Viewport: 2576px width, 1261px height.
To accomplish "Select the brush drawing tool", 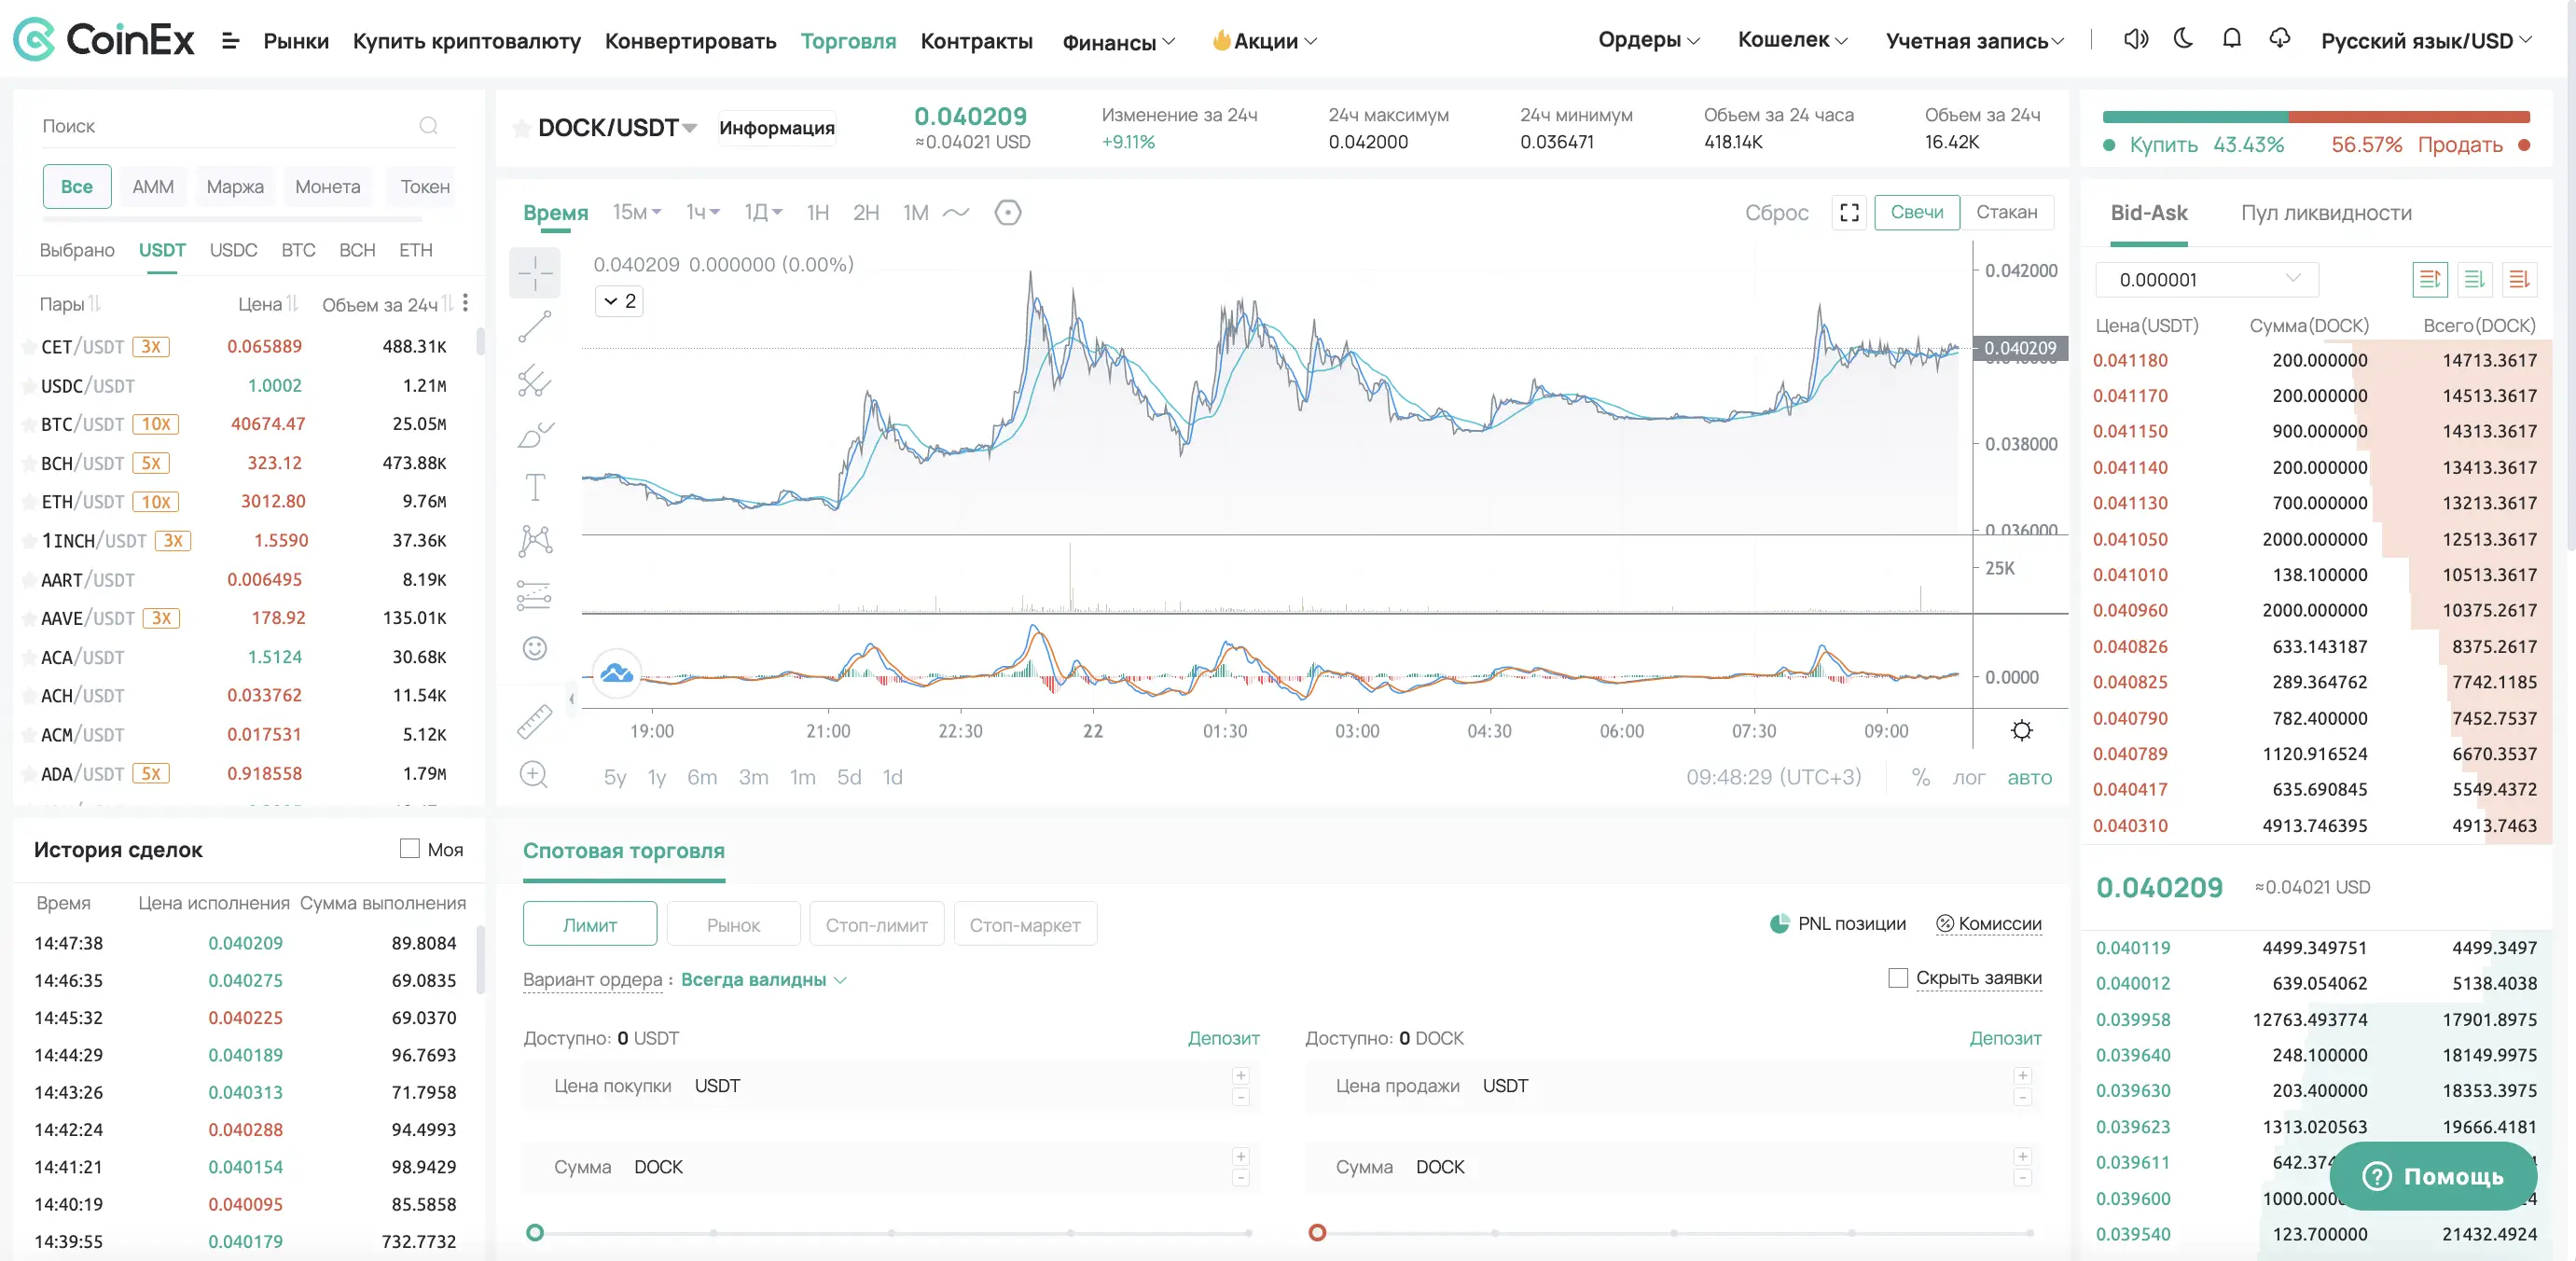I will pyautogui.click(x=535, y=434).
